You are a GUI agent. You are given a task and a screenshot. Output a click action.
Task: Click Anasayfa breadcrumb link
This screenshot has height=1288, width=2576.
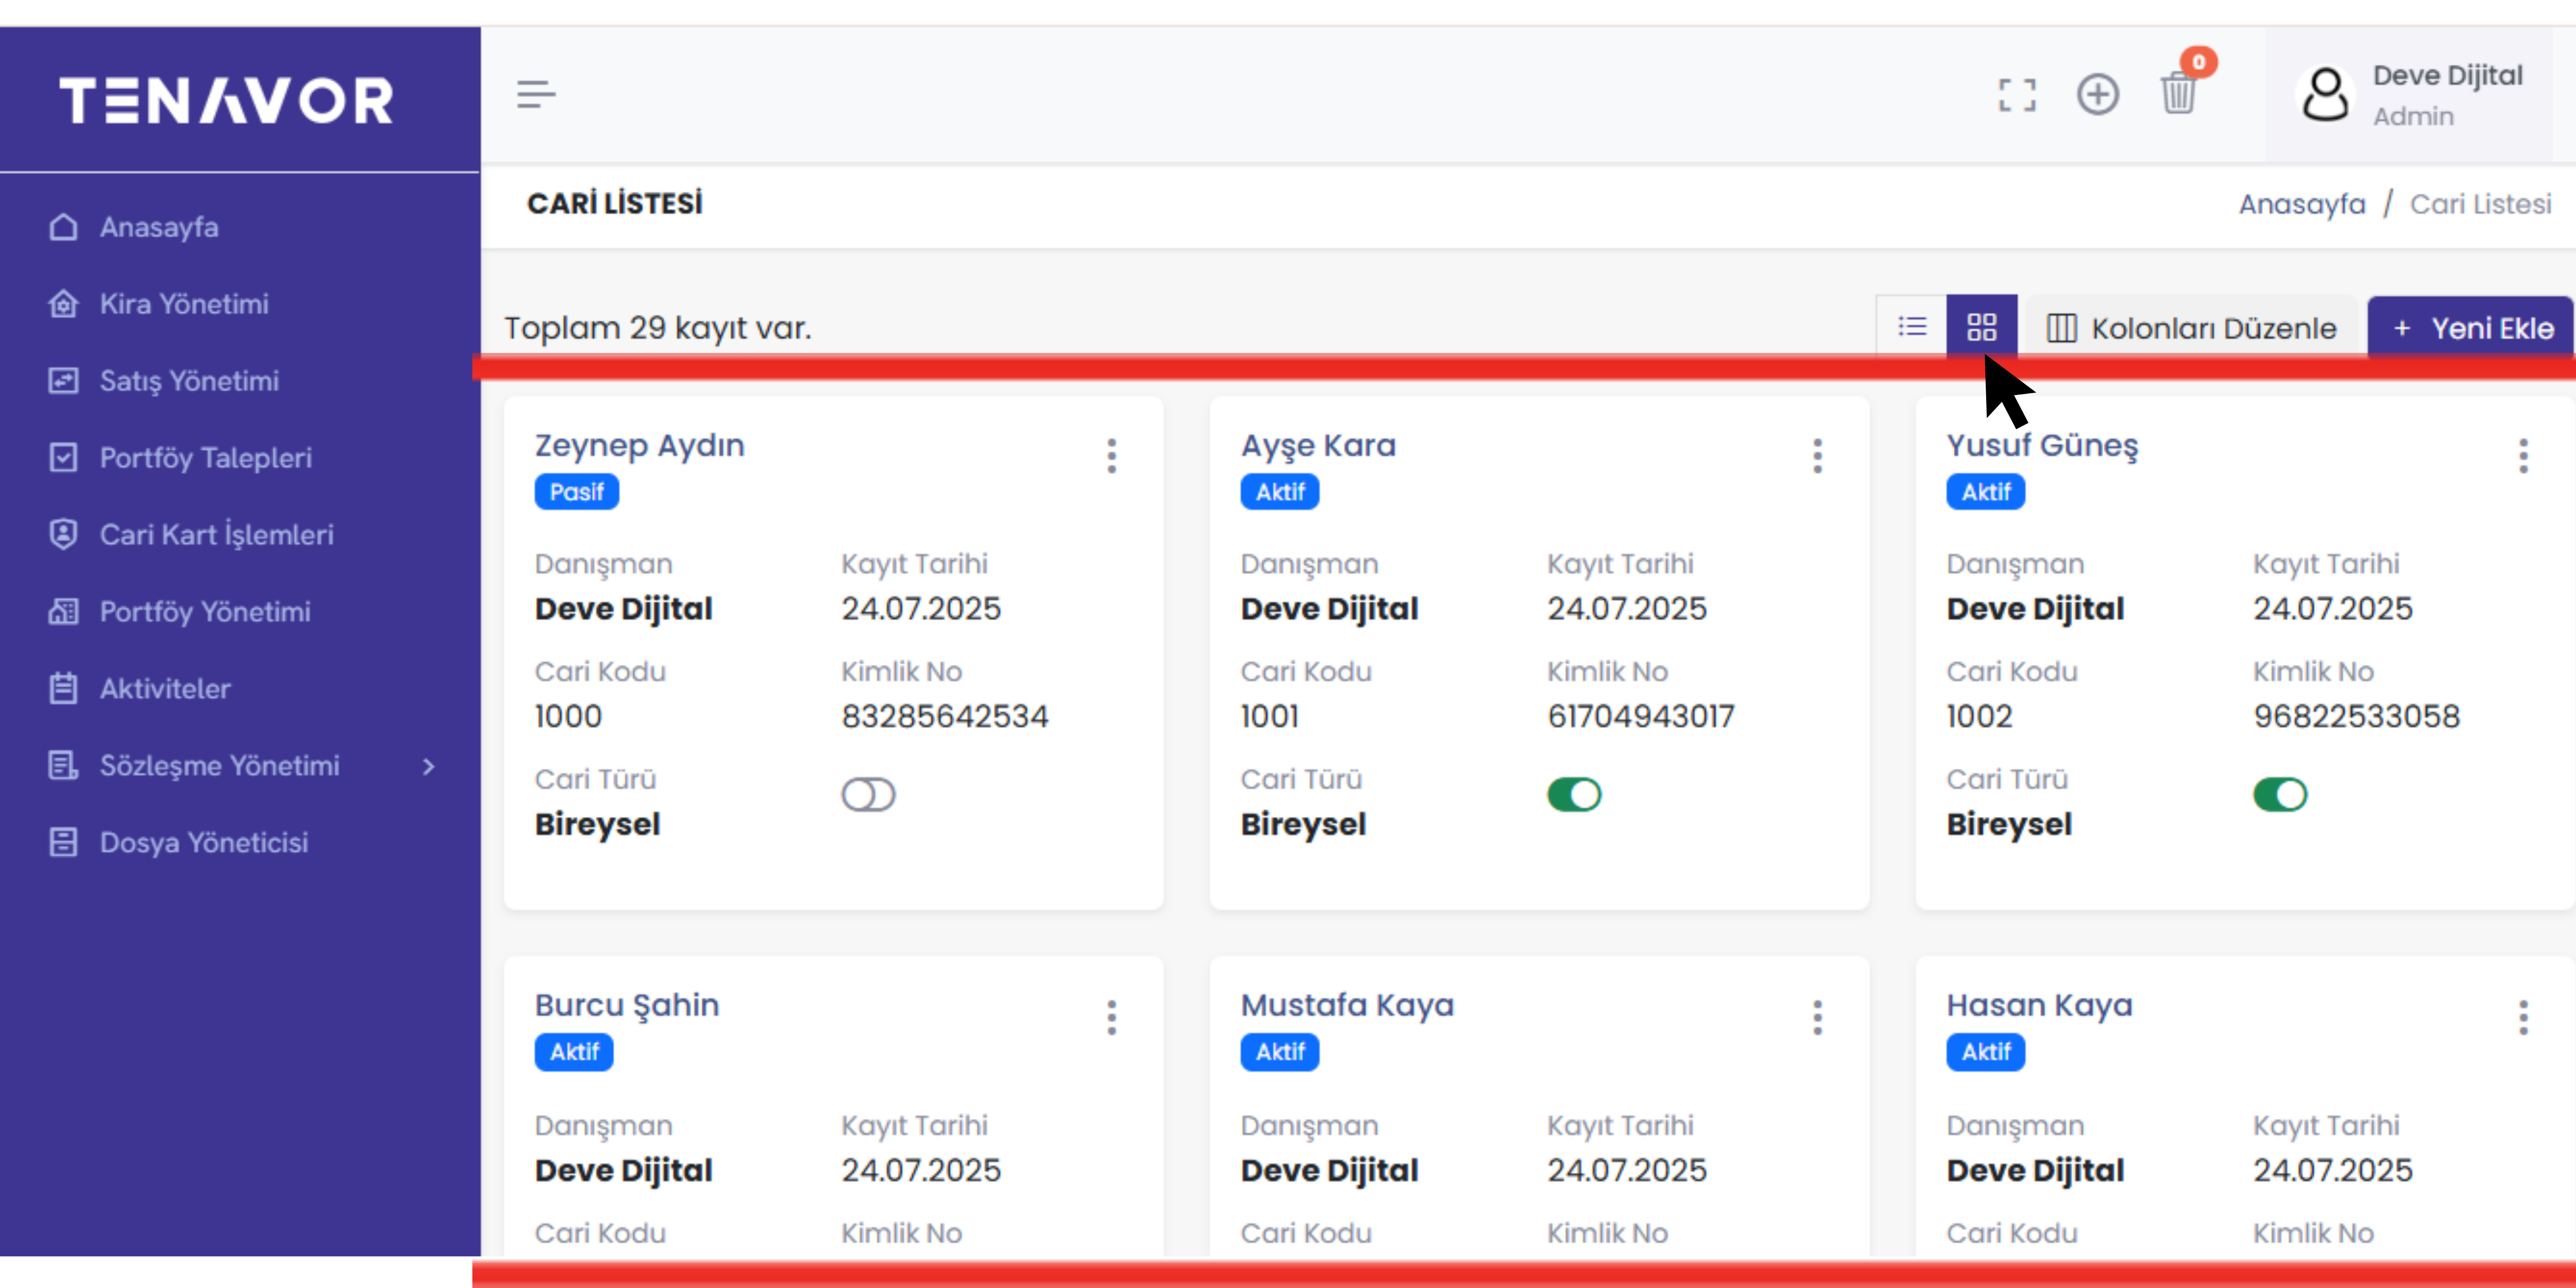pos(2301,204)
